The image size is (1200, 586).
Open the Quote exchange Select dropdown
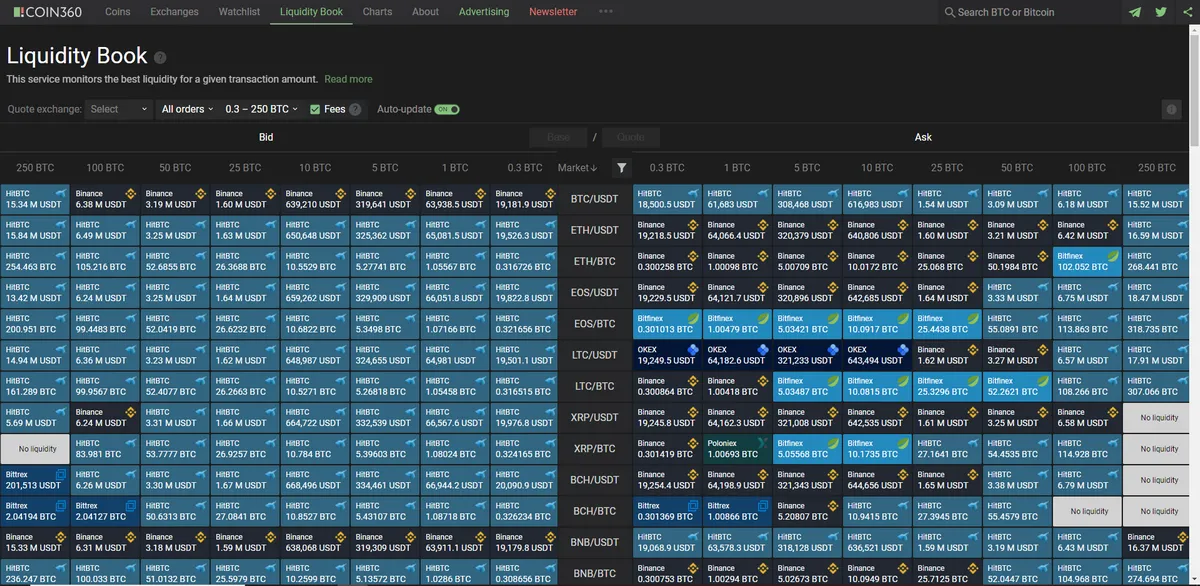click(x=119, y=109)
